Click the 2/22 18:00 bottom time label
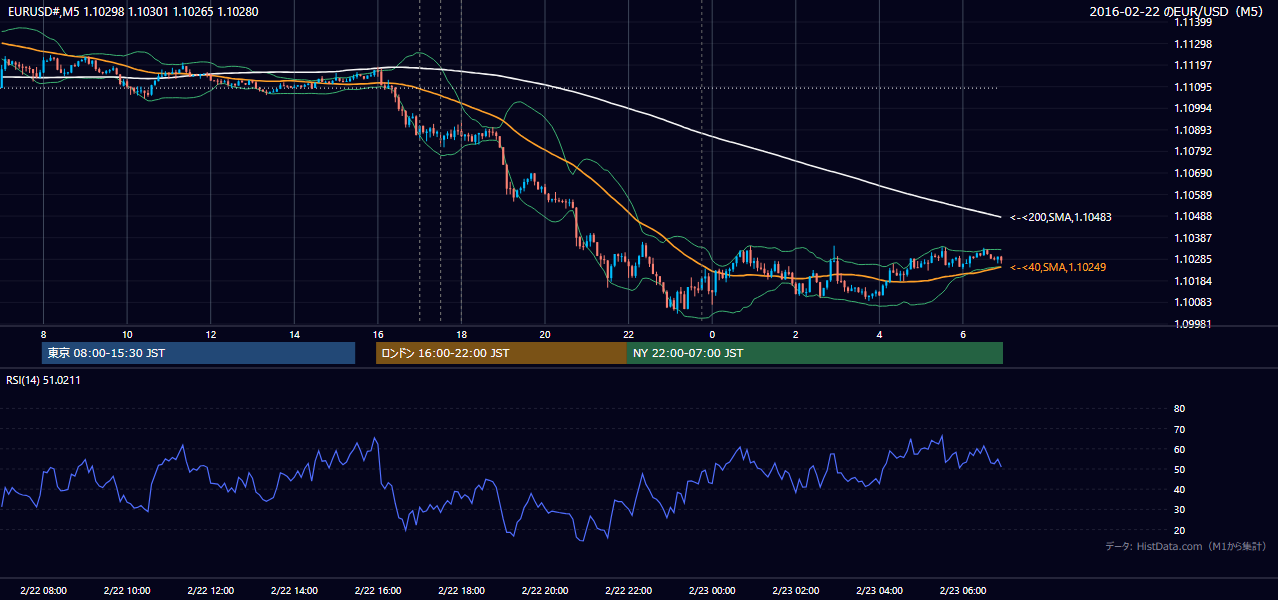This screenshot has width=1278, height=600. tap(461, 590)
